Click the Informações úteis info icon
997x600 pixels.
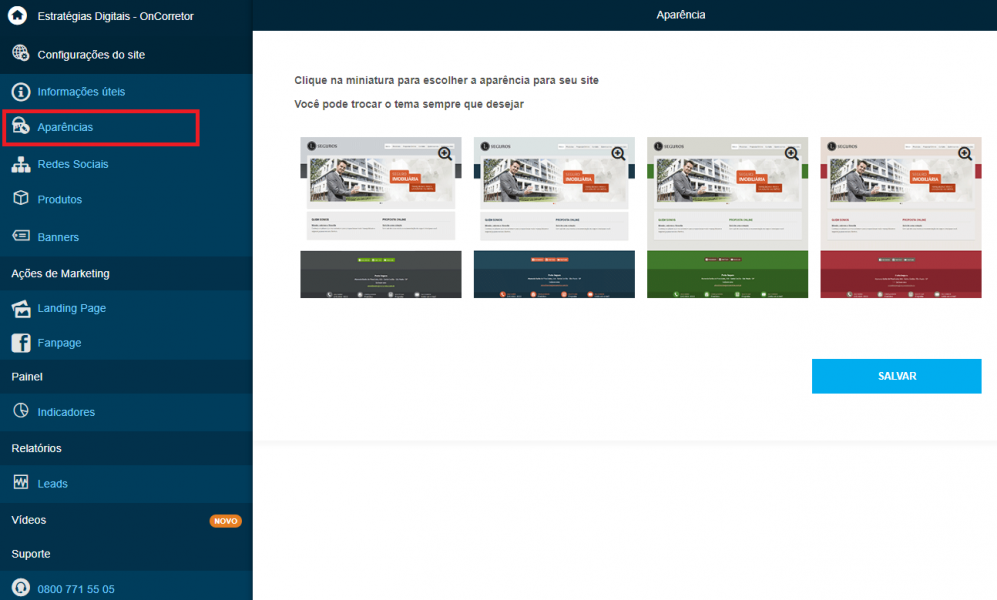[20, 92]
